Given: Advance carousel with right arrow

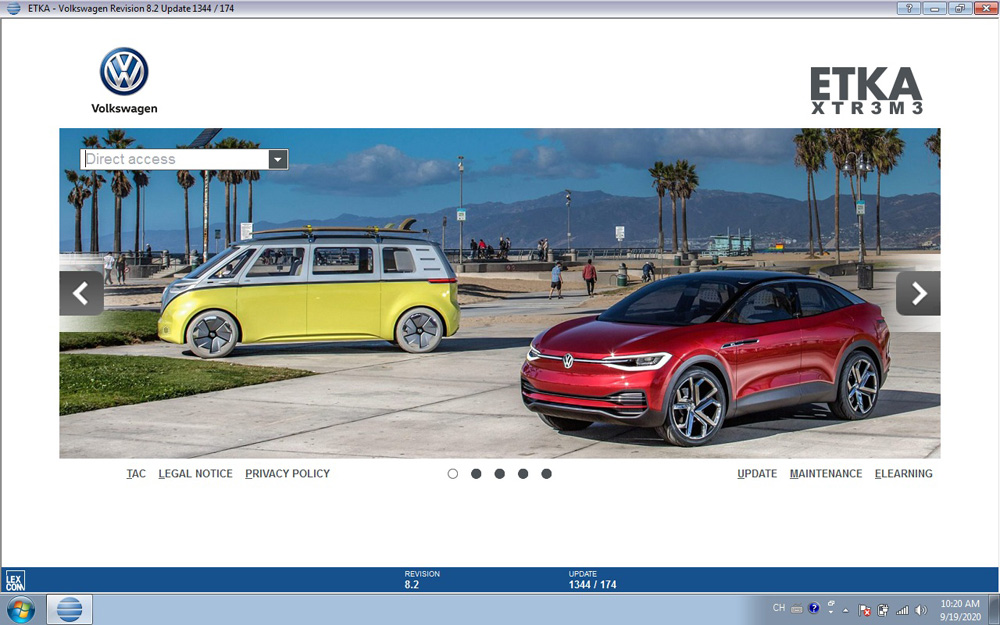Looking at the screenshot, I should (918, 293).
